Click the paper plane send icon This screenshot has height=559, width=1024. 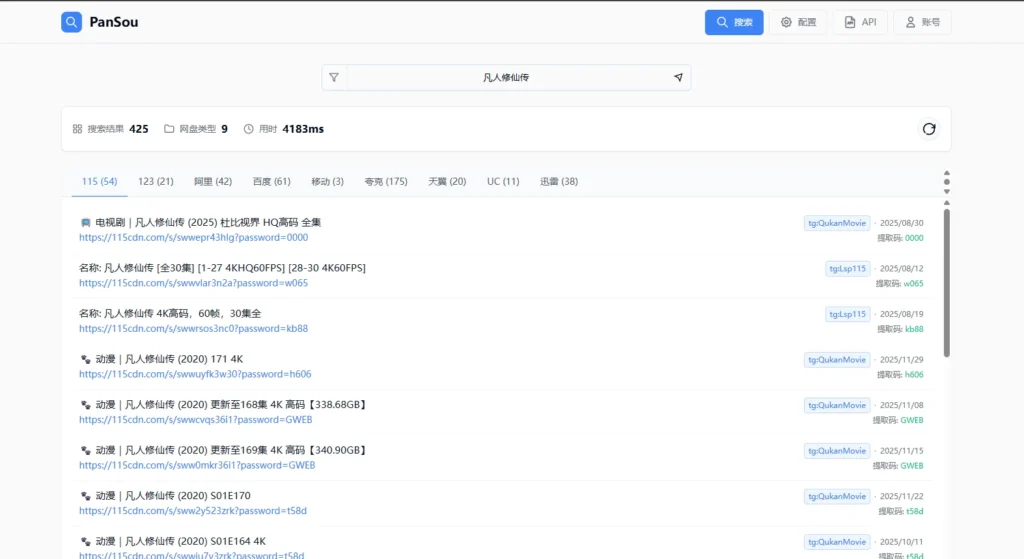coord(678,78)
